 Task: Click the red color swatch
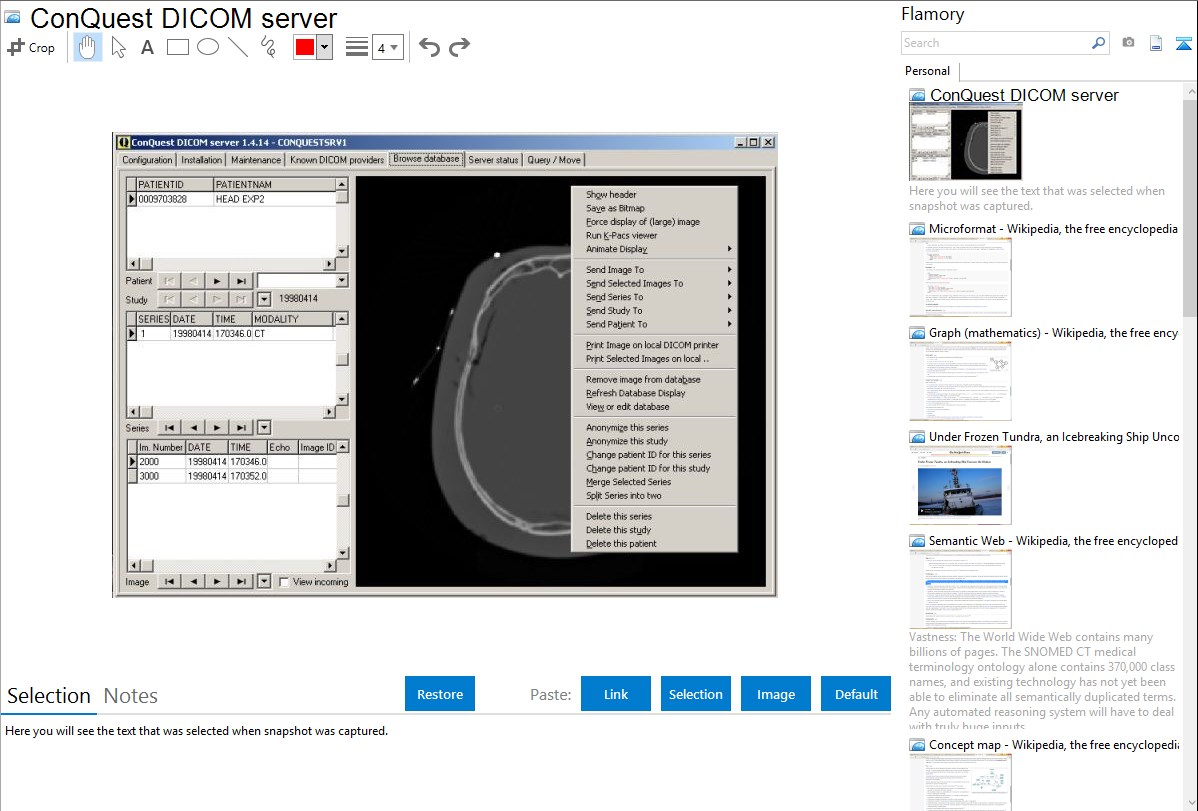(x=304, y=47)
